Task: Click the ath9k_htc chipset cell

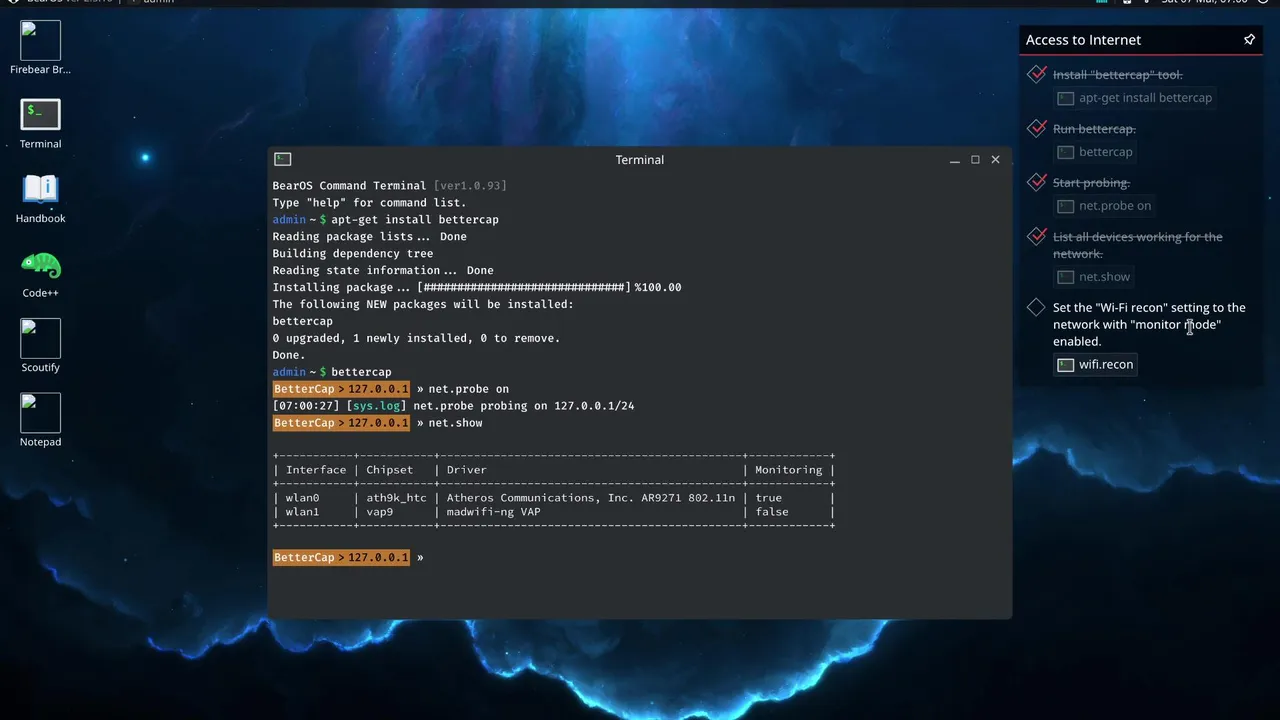Action: pos(396,498)
